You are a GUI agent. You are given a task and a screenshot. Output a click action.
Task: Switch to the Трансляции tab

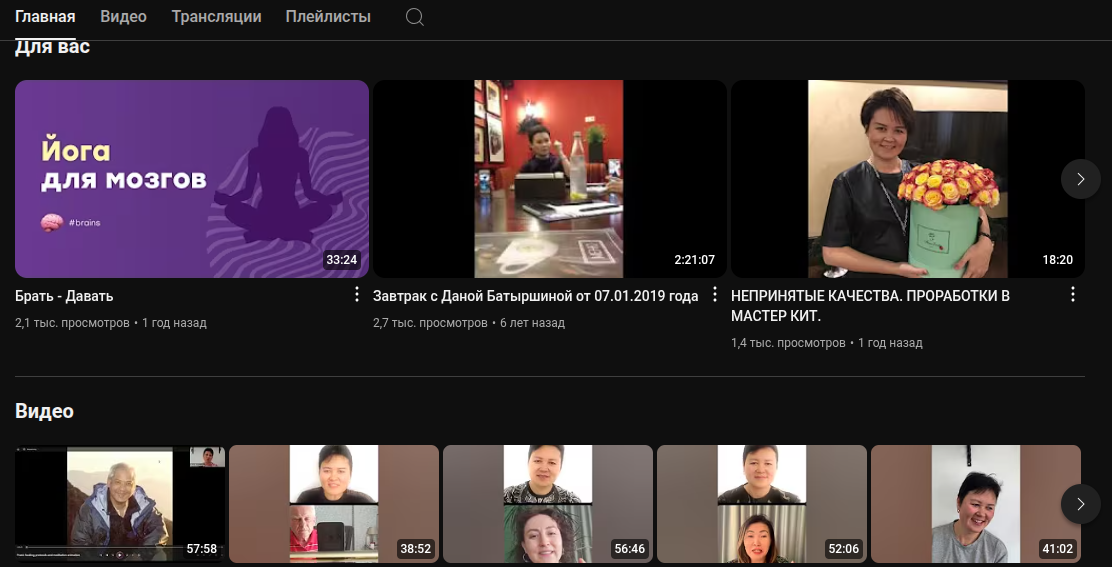point(216,16)
